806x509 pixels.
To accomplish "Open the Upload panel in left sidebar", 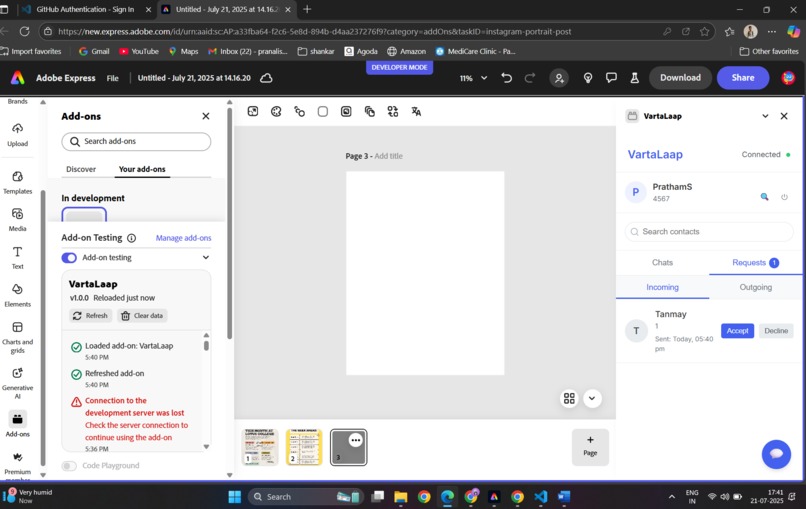I will pos(17,135).
